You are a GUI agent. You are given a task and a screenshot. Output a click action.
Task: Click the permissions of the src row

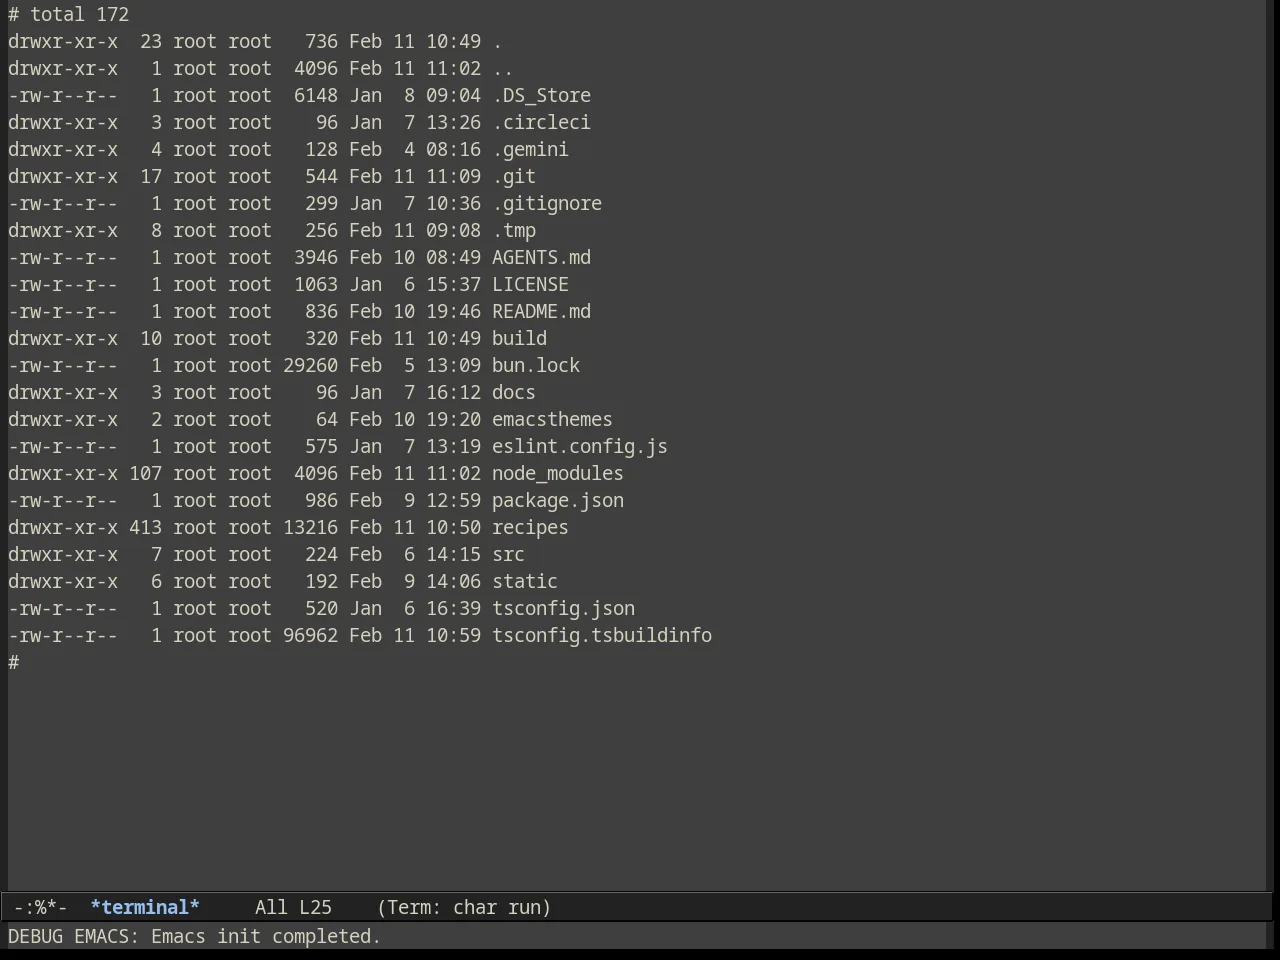point(63,554)
